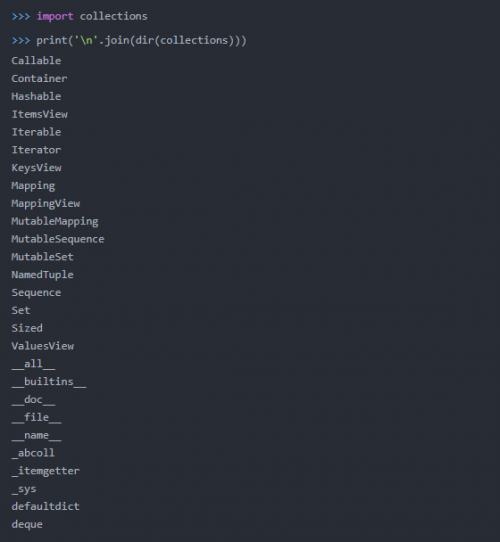
Task: Click the word collections after import
Action: pos(113,16)
